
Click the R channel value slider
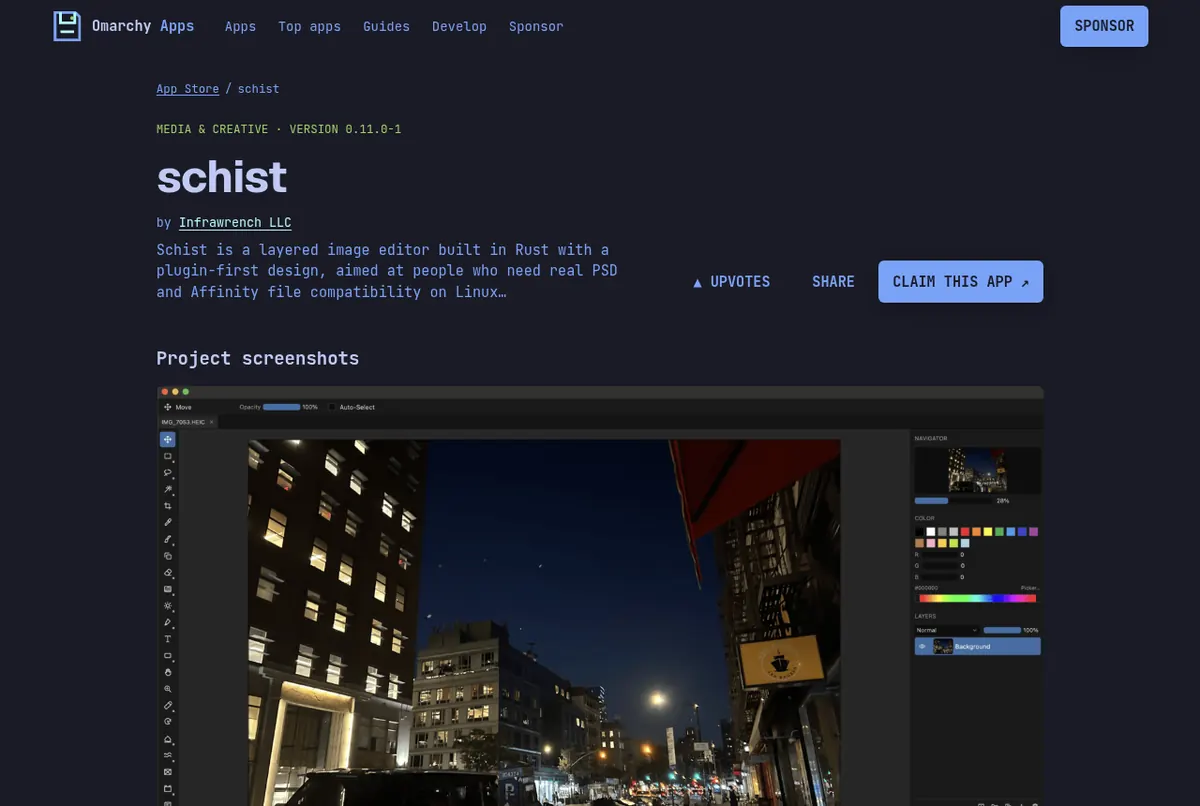tap(940, 555)
